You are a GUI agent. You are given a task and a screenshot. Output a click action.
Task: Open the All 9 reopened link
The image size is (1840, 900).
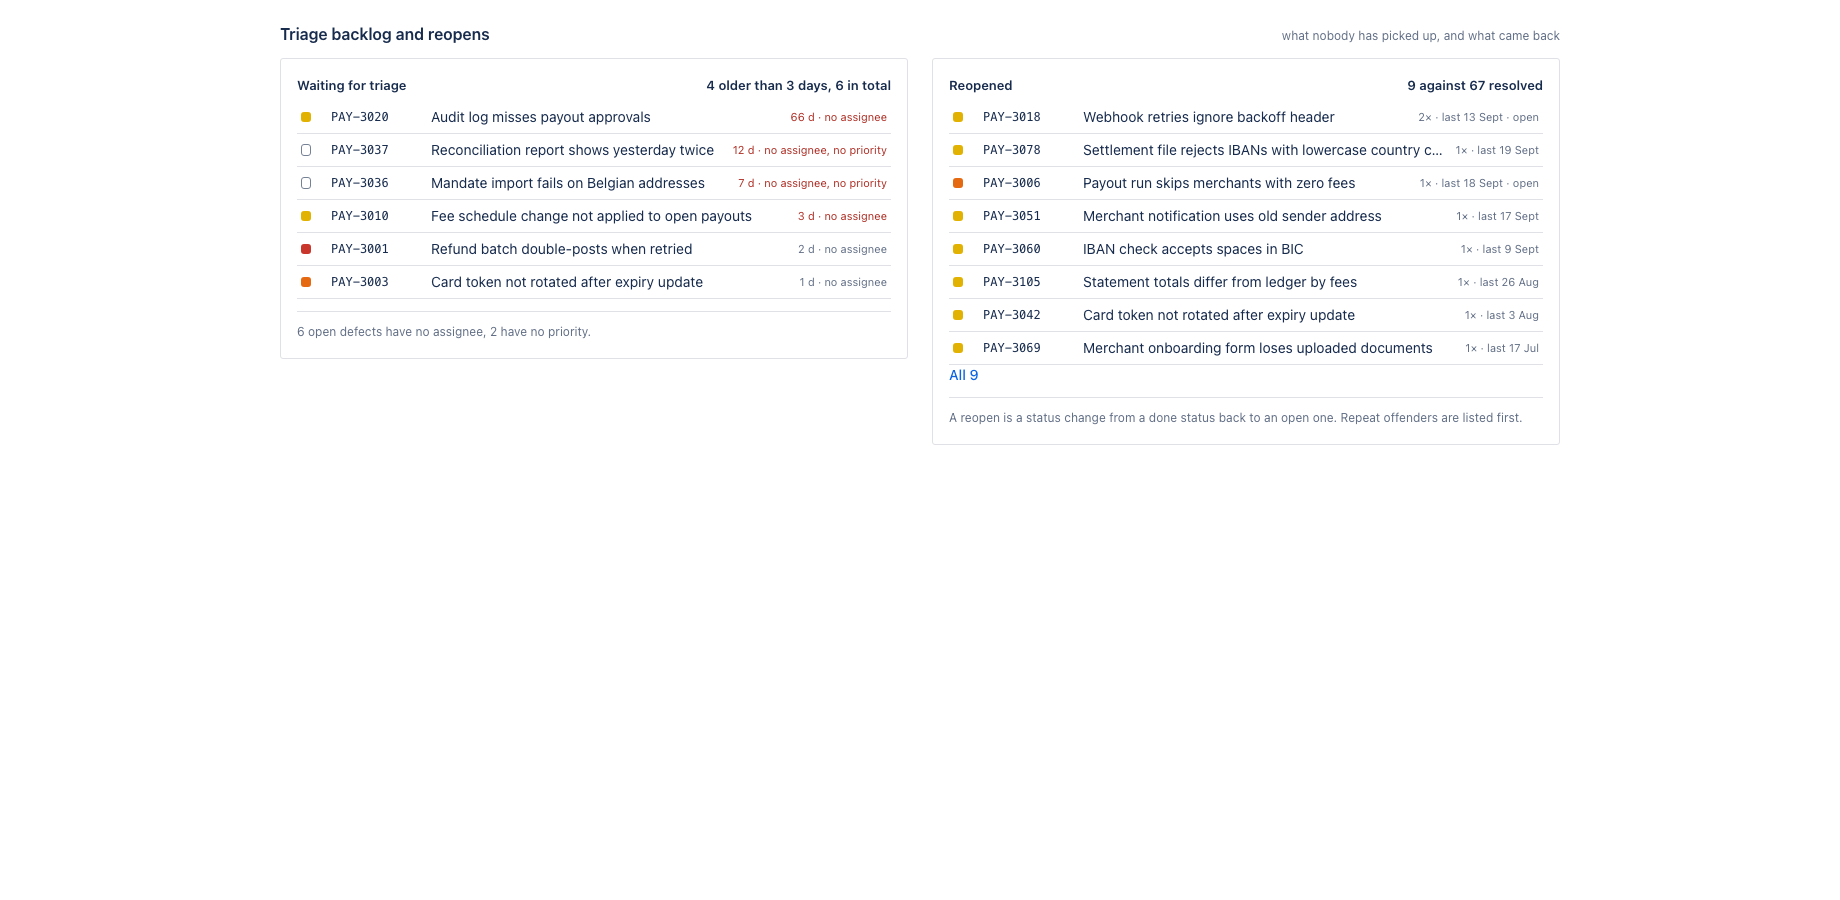964,375
